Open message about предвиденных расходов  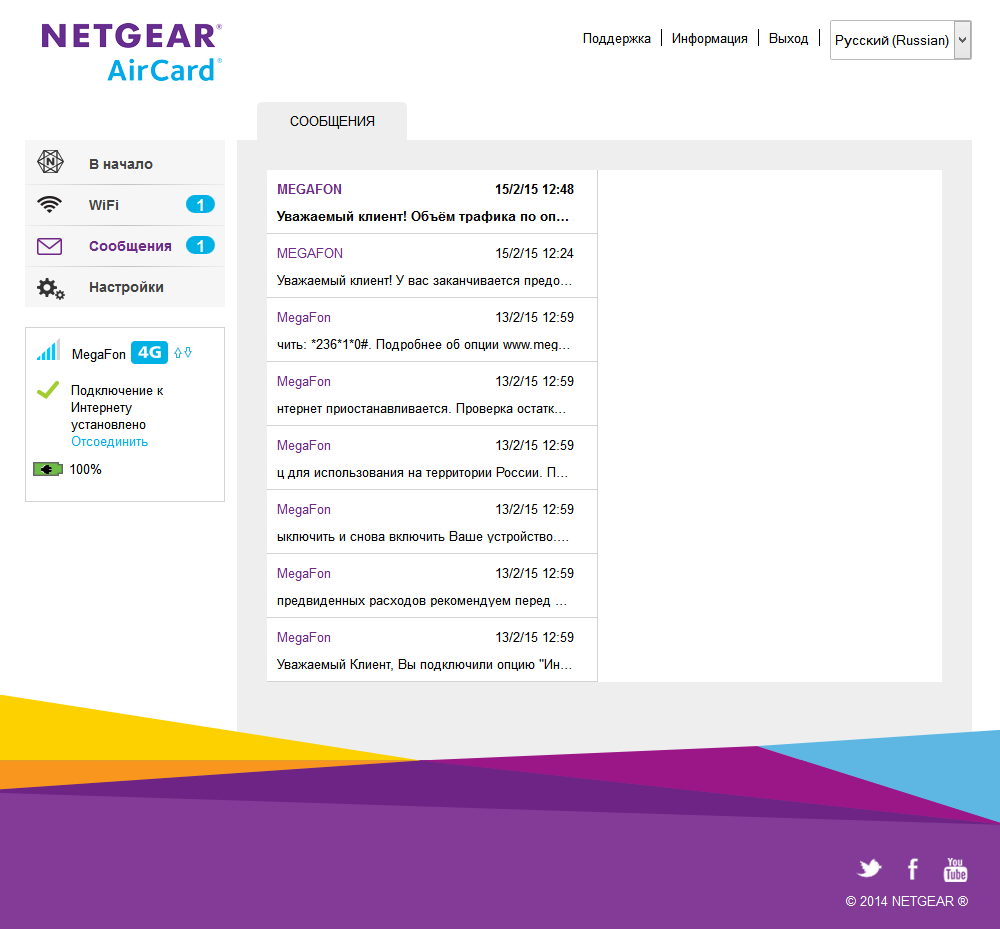tap(432, 585)
